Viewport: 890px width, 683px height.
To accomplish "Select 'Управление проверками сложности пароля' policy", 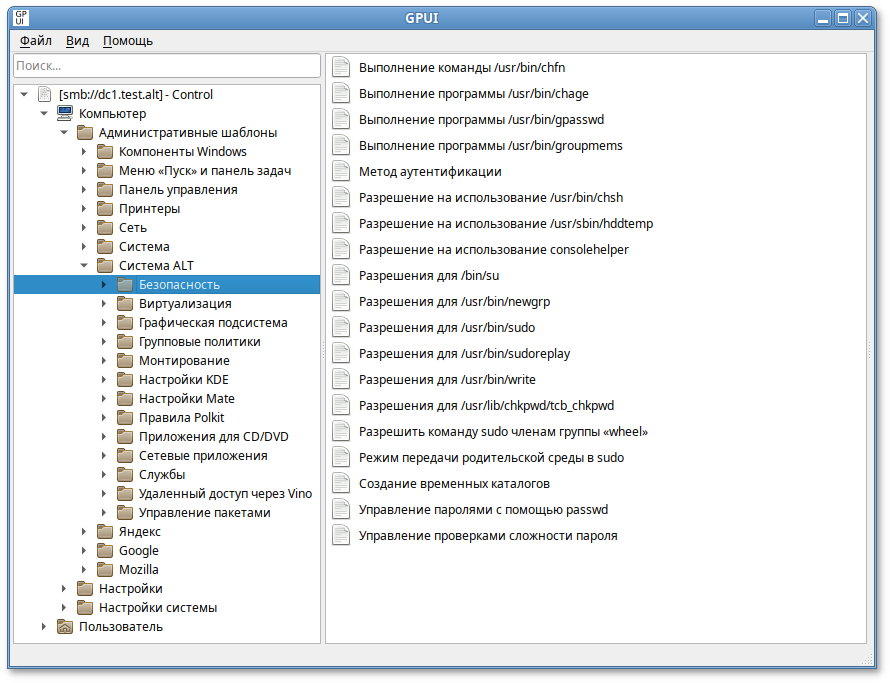I will pyautogui.click(x=488, y=535).
